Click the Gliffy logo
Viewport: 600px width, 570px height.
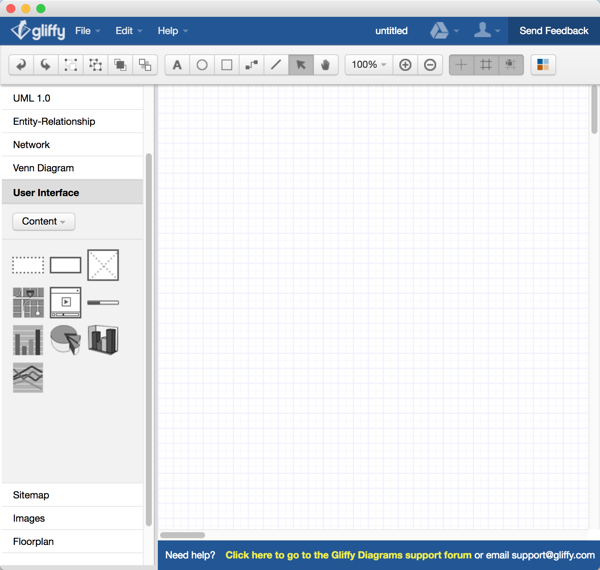pyautogui.click(x=38, y=30)
